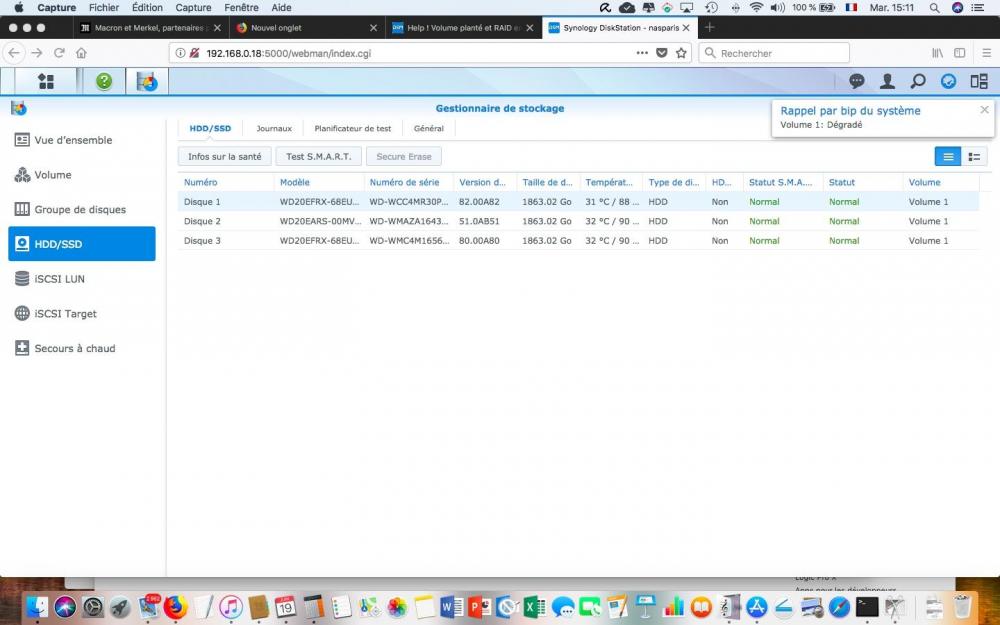1000x625 pixels.
Task: Open the user account options icon
Action: click(887, 82)
